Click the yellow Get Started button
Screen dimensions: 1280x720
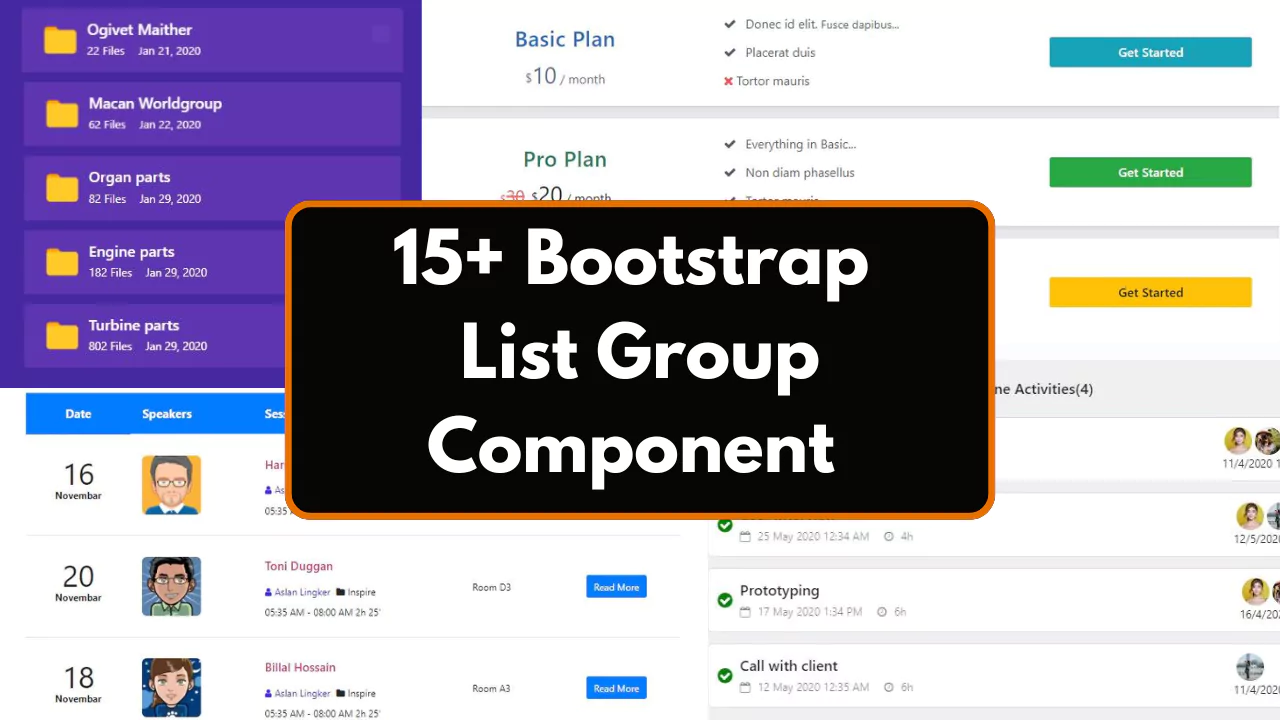pyautogui.click(x=1150, y=292)
